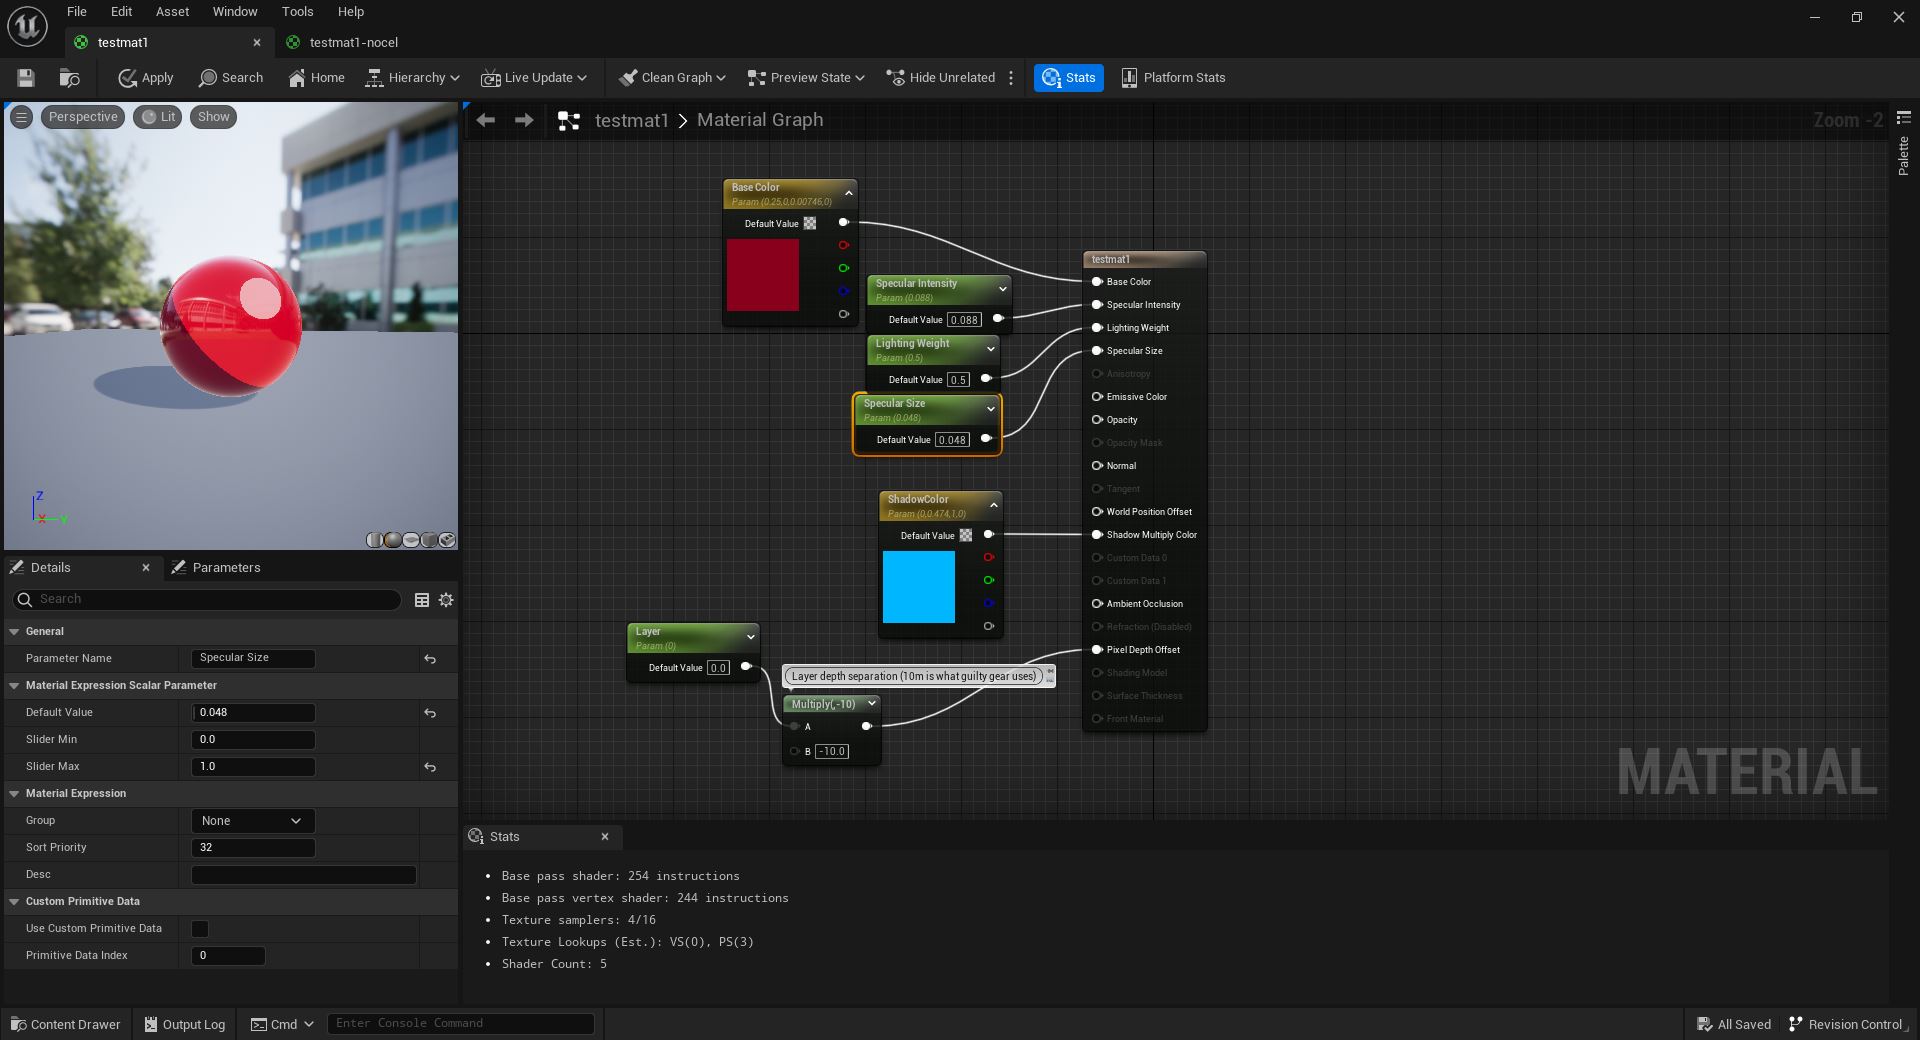Image resolution: width=1920 pixels, height=1040 pixels.
Task: Collapse the Base Color node with its chevron
Action: [849, 193]
